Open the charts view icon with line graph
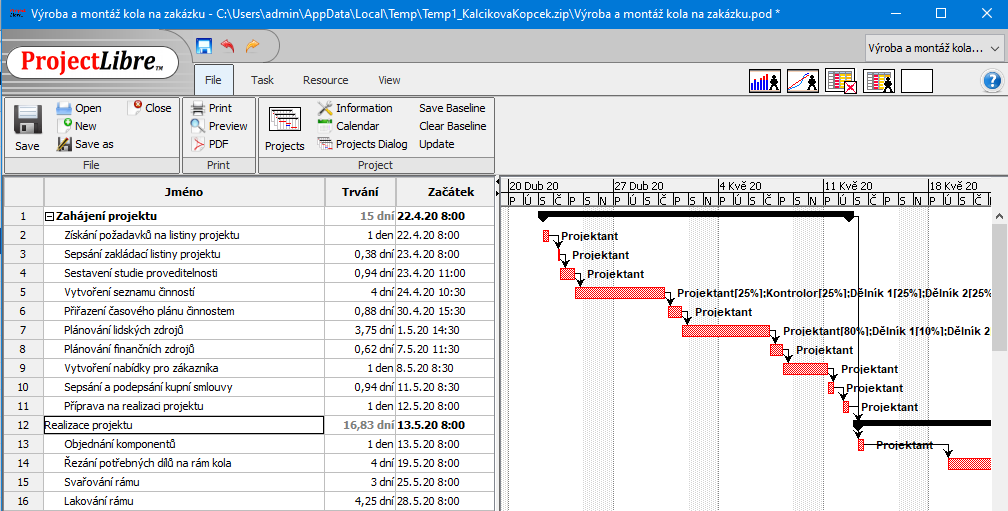This screenshot has width=1008, height=511. pyautogui.click(x=803, y=81)
